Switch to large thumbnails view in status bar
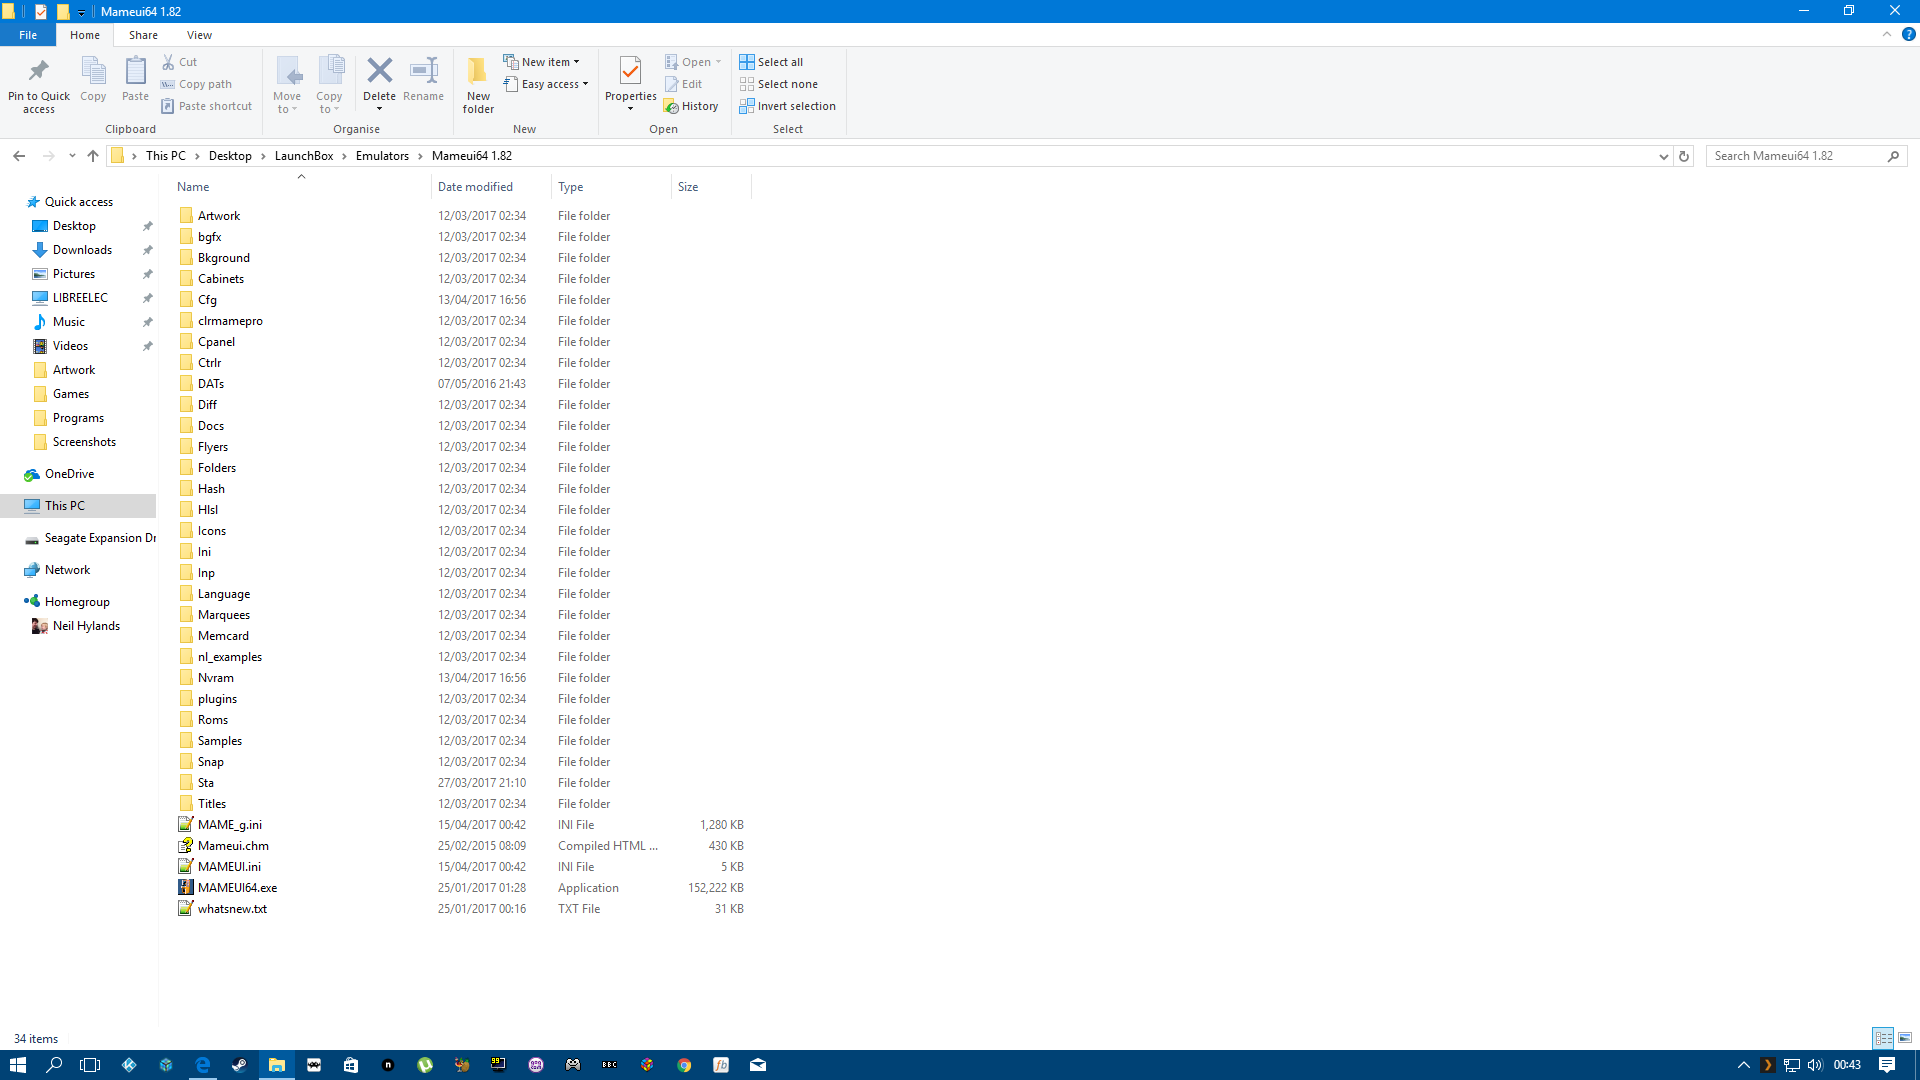The width and height of the screenshot is (1920, 1080). pos(1905,1038)
